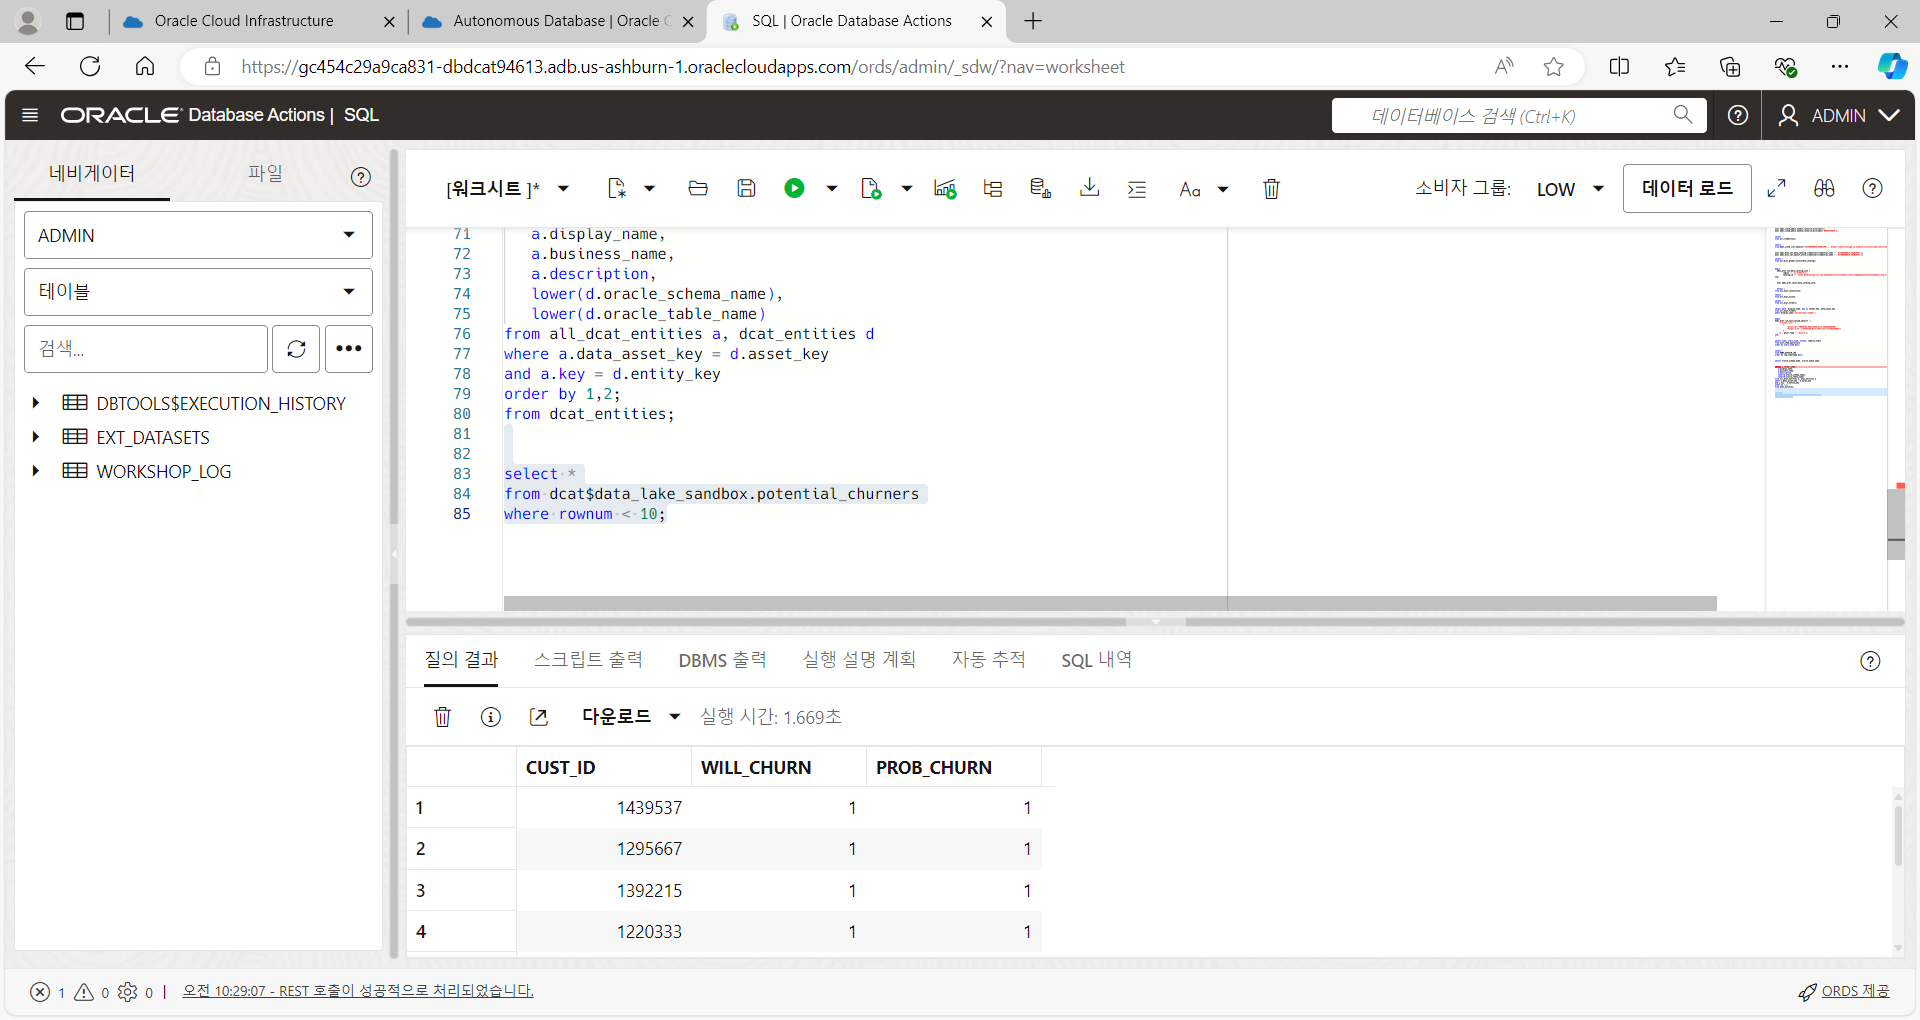Expand the worksheet to fullscreen

pyautogui.click(x=1777, y=188)
